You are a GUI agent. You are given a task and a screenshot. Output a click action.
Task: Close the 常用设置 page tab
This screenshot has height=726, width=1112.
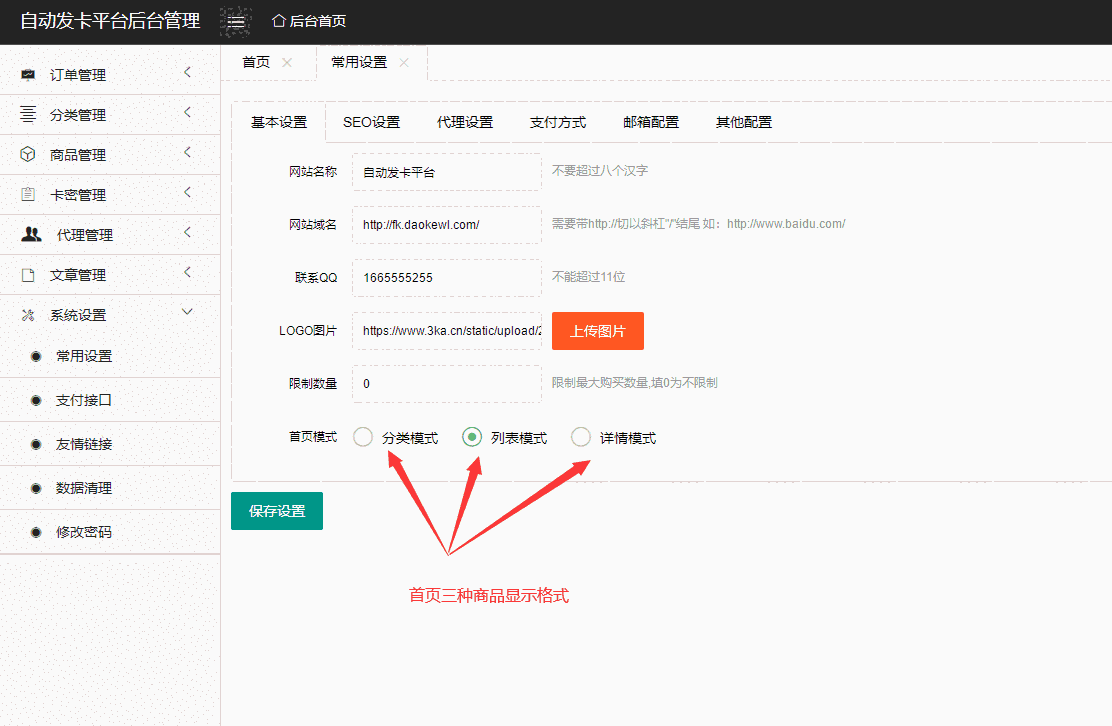click(x=404, y=62)
